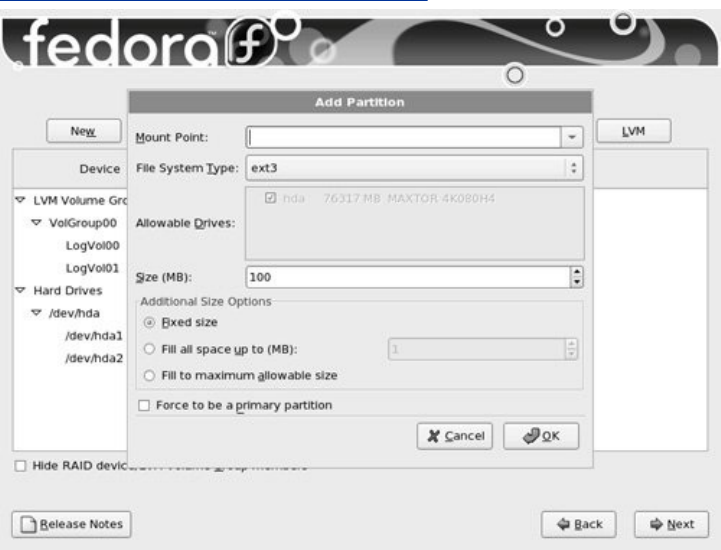Select Fill to maximum allowable size
721x550 pixels.
(x=149, y=376)
